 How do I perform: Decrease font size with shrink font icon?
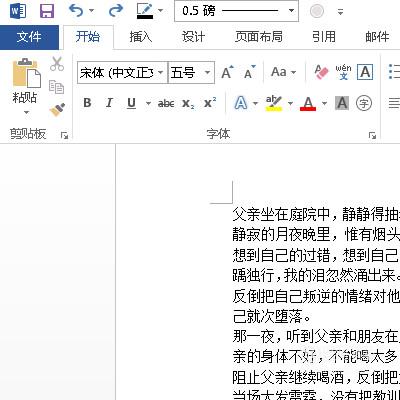click(x=249, y=72)
